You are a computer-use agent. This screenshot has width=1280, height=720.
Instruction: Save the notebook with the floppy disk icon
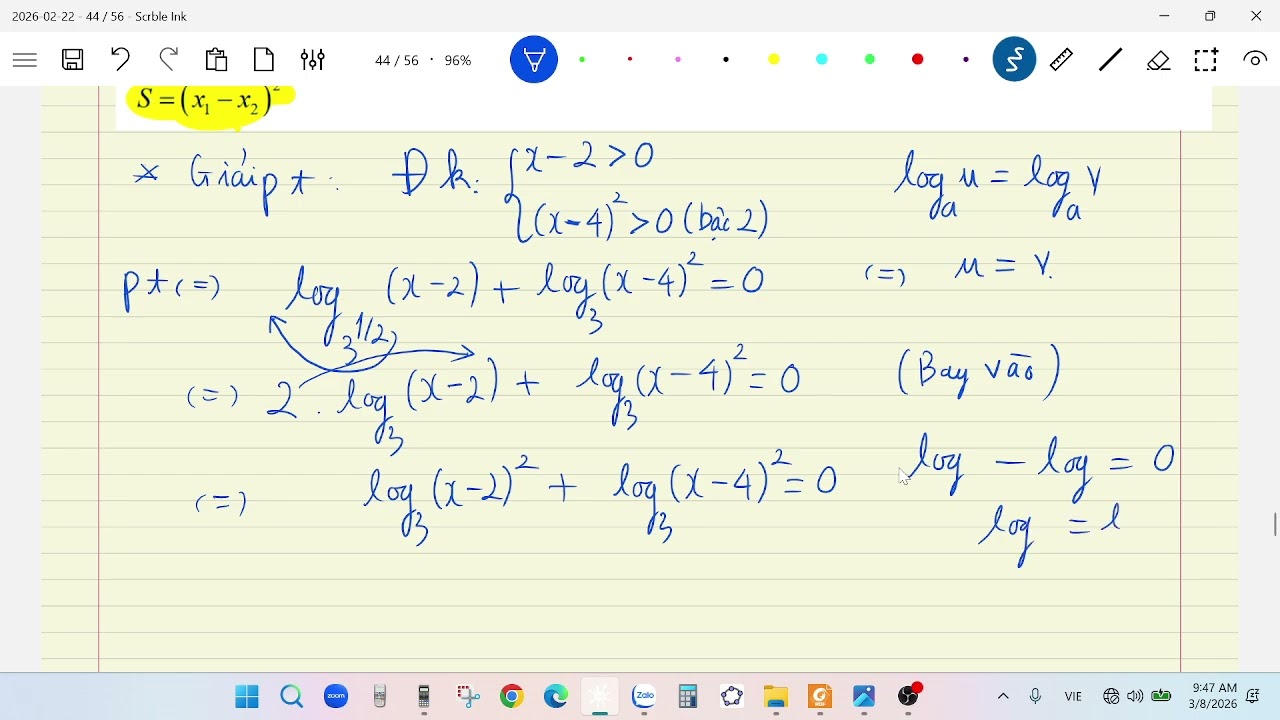(73, 60)
